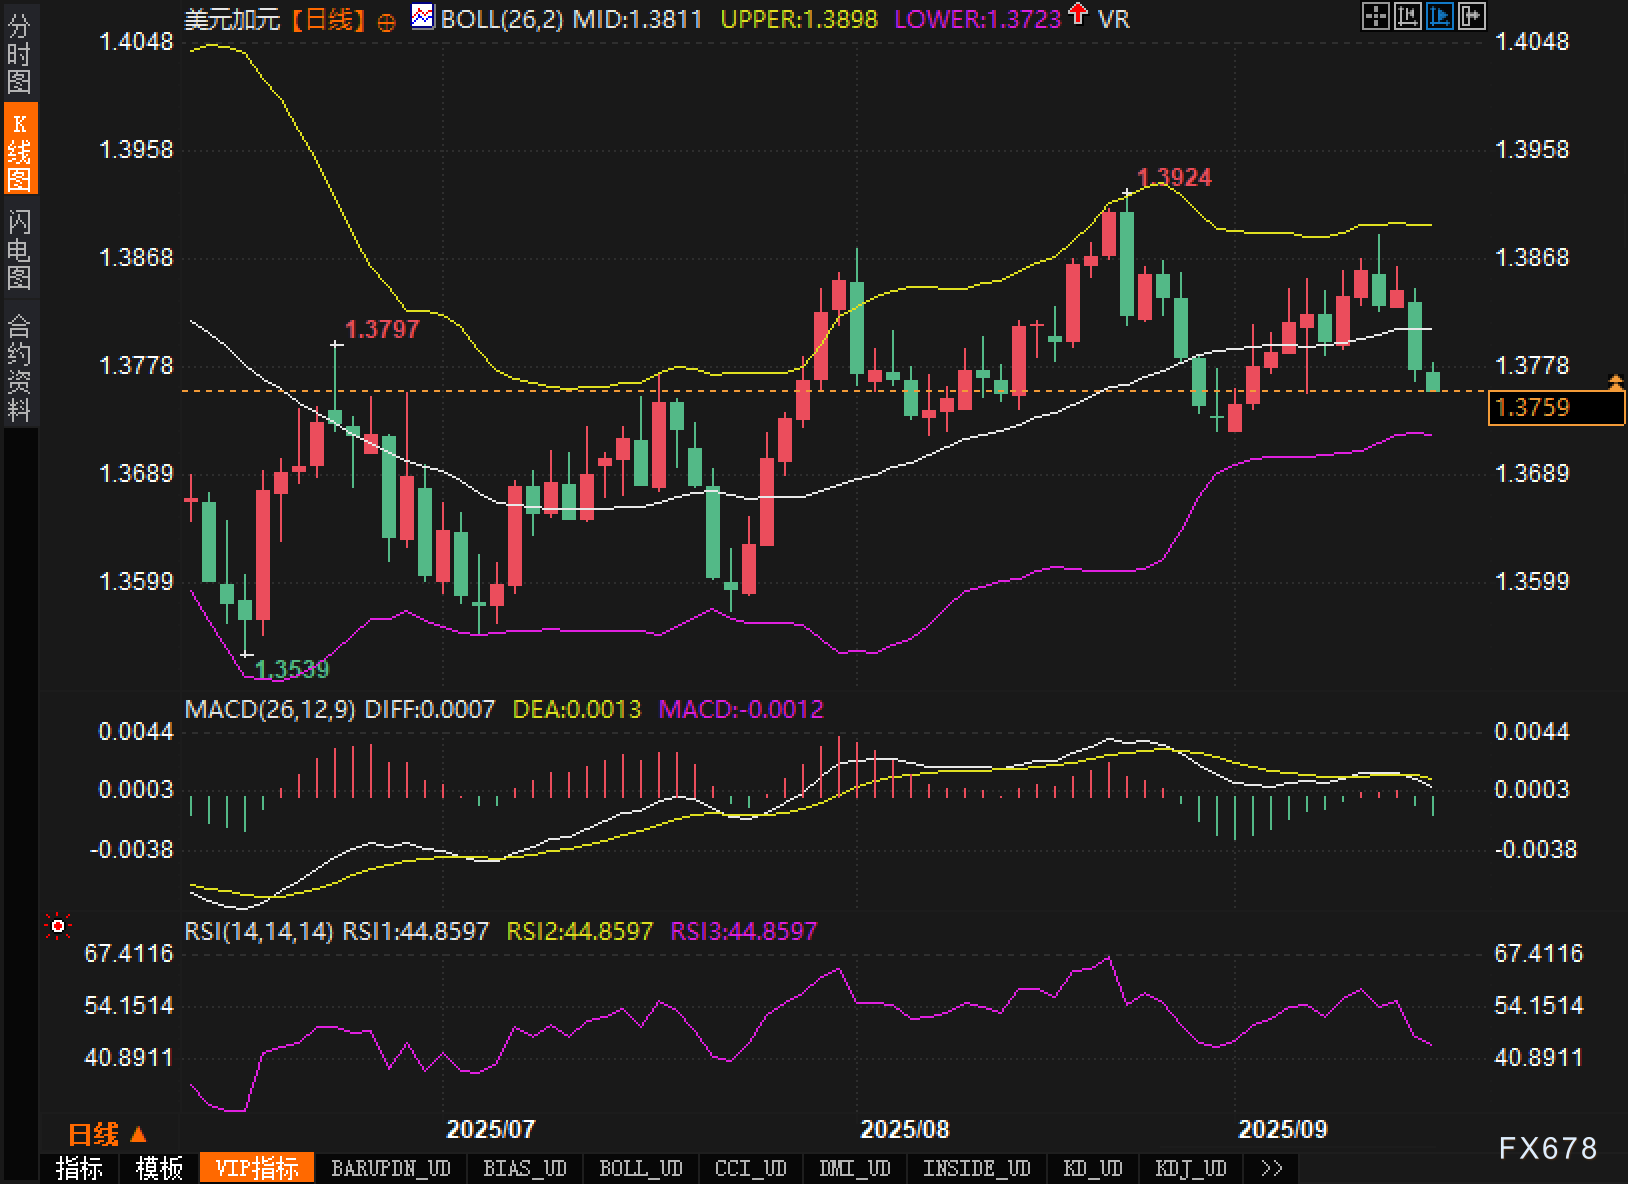Open the 闪电图 view
Screen dimensions: 1628x1184
(x=19, y=249)
